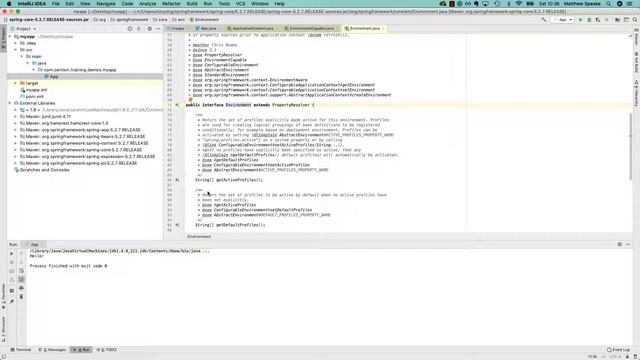Click the Pin Tab icon in Run panel
640x360 pixels.
click(x=11, y=301)
